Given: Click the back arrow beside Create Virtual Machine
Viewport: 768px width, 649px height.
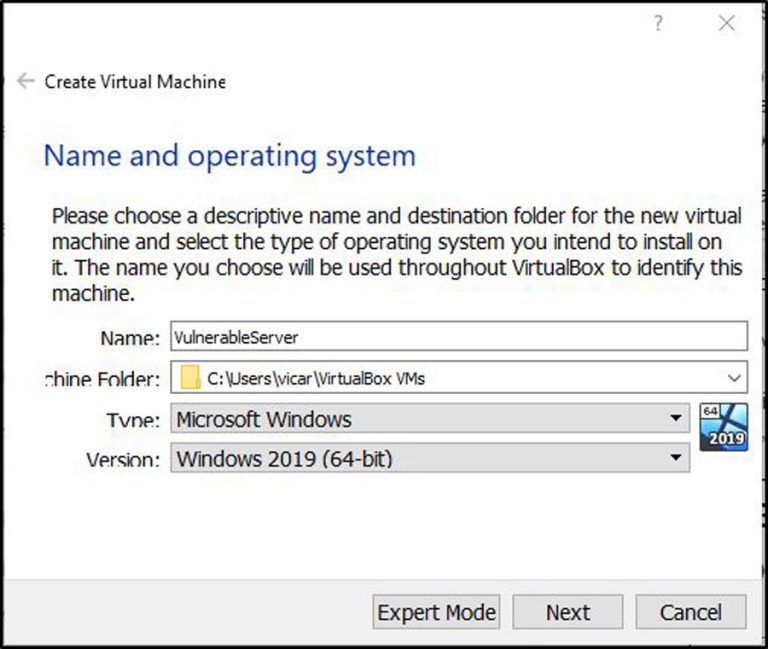Looking at the screenshot, I should [26, 81].
